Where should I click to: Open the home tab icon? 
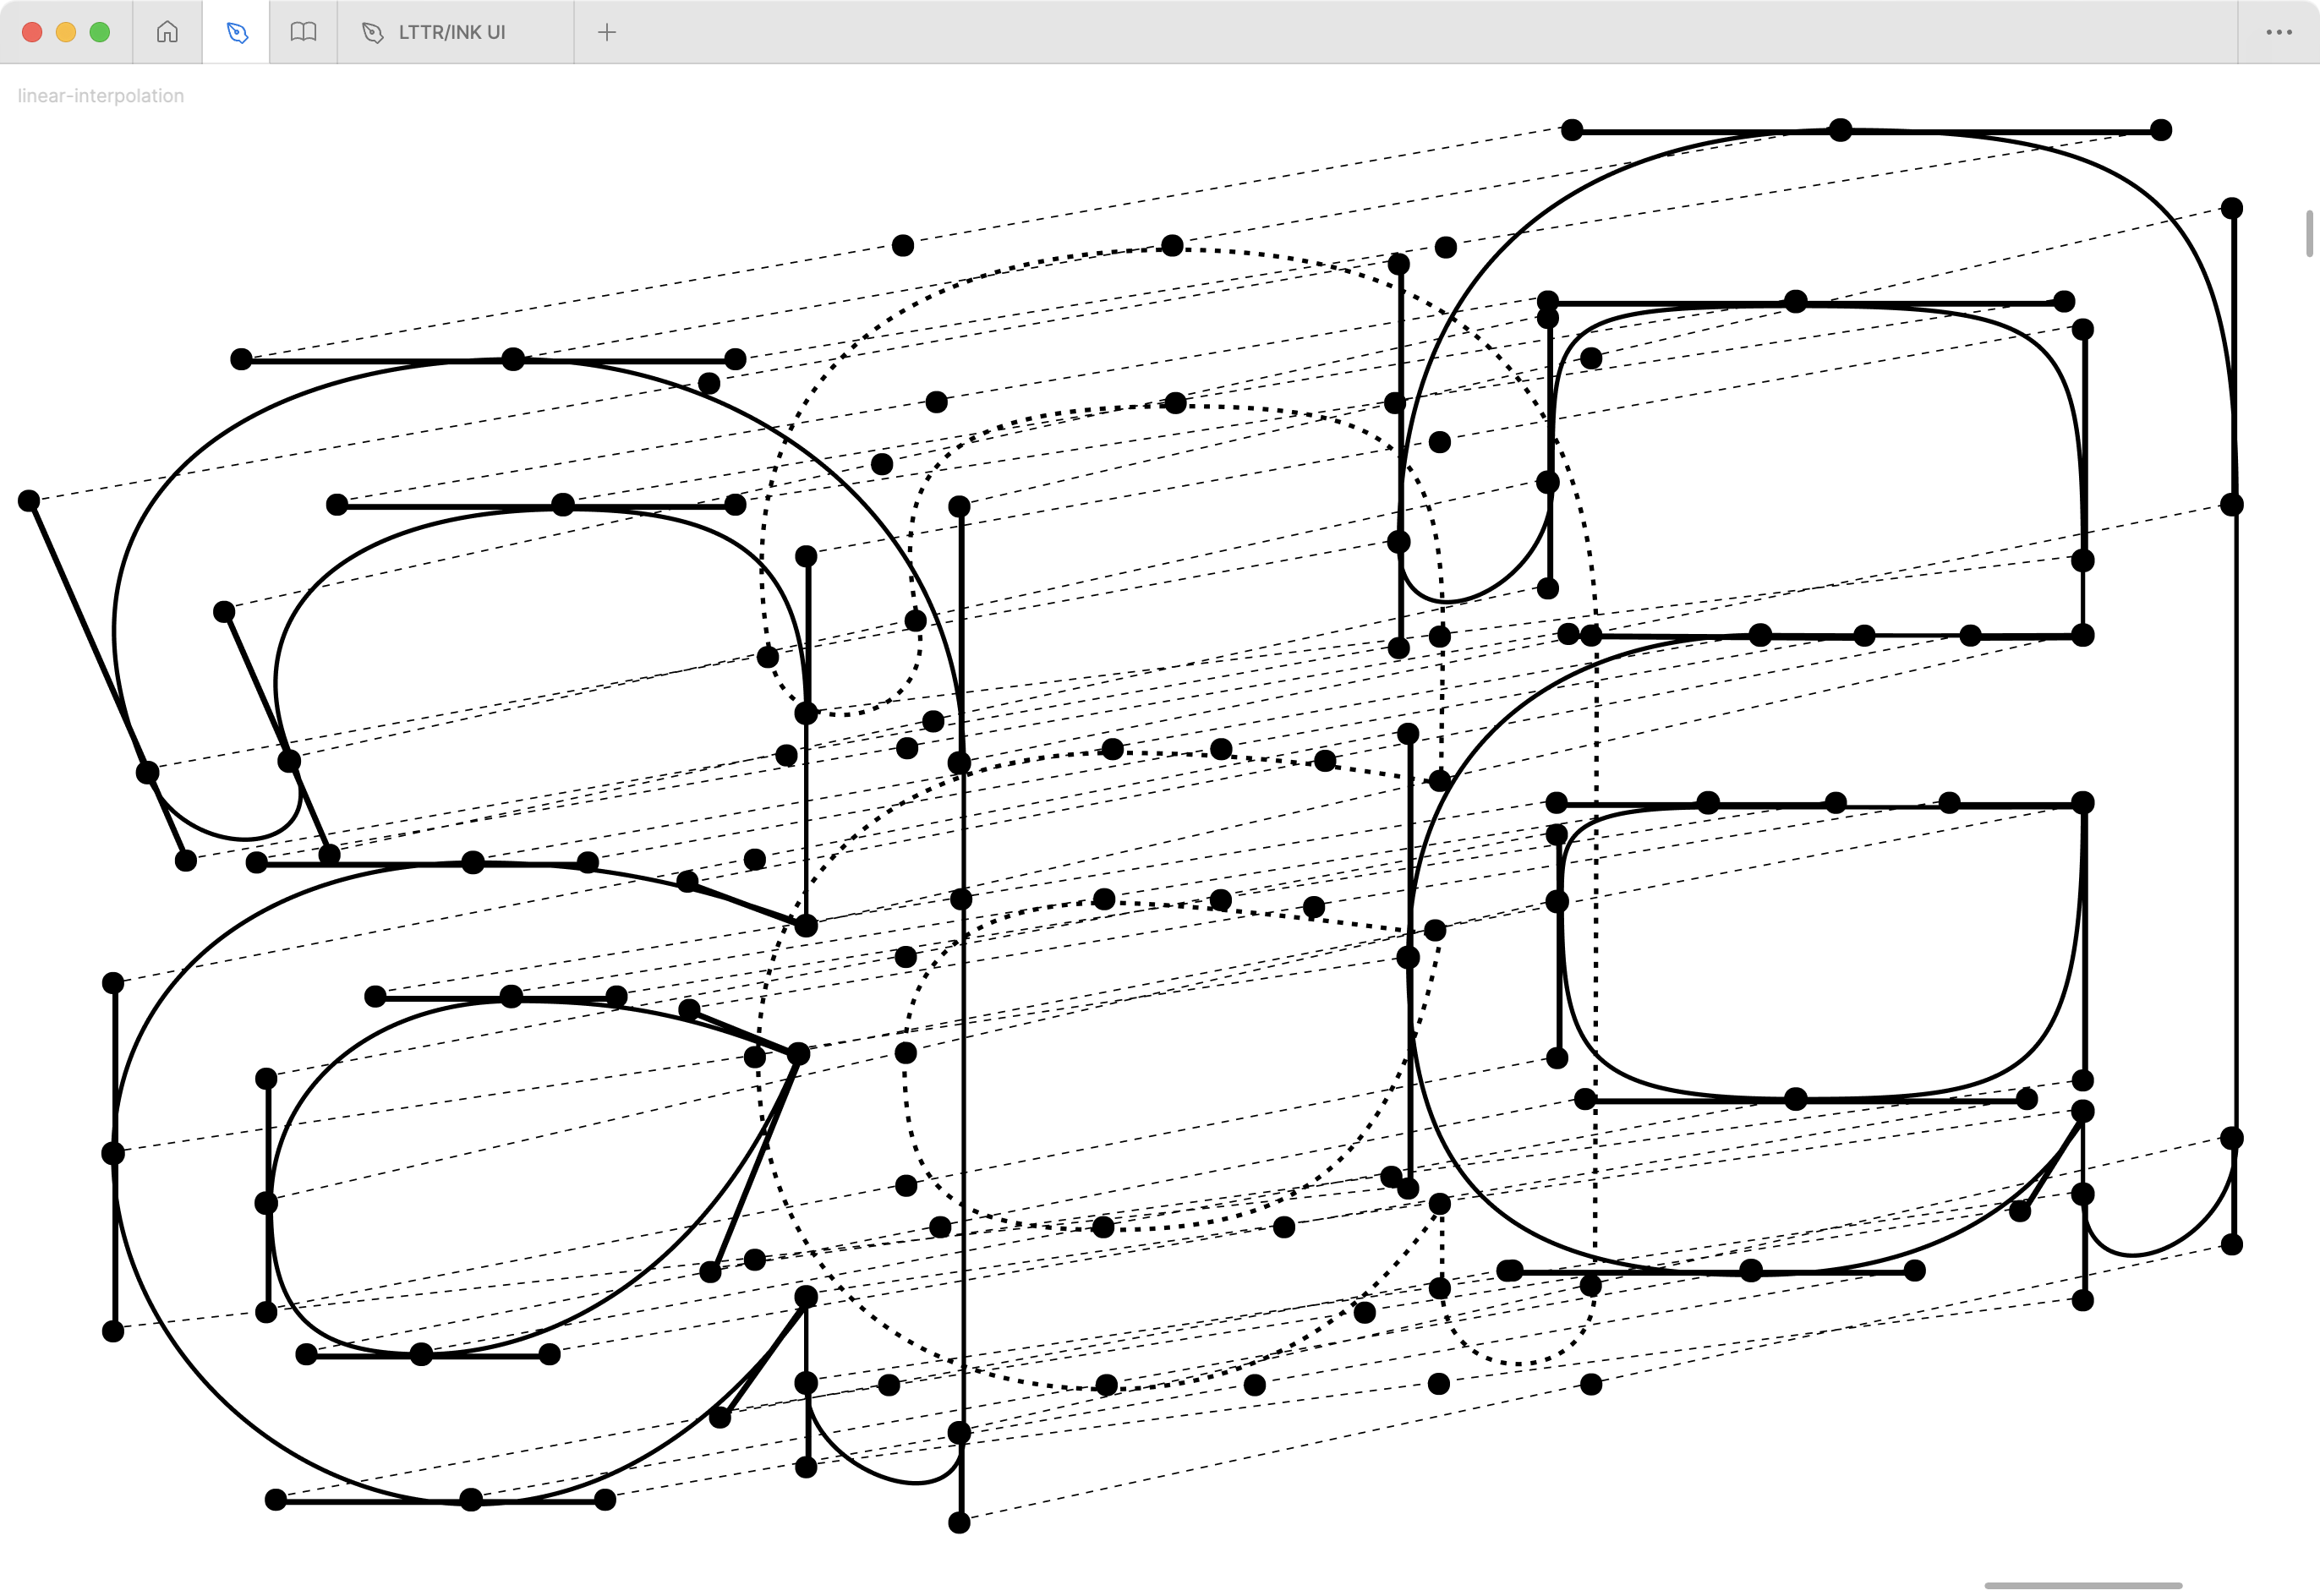coord(167,32)
